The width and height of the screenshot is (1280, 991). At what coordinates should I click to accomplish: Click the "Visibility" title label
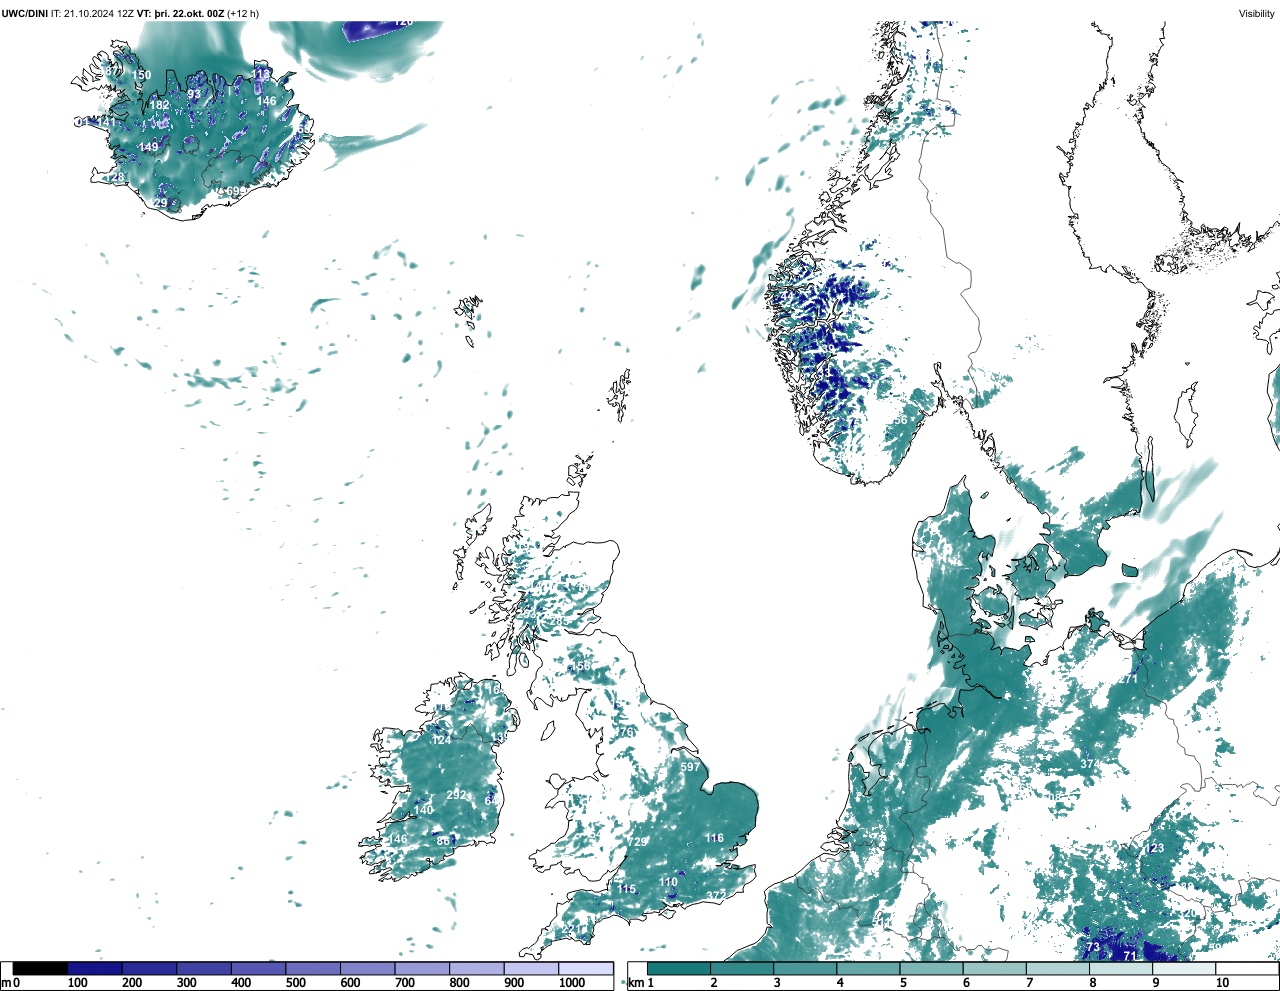[x=1257, y=13]
